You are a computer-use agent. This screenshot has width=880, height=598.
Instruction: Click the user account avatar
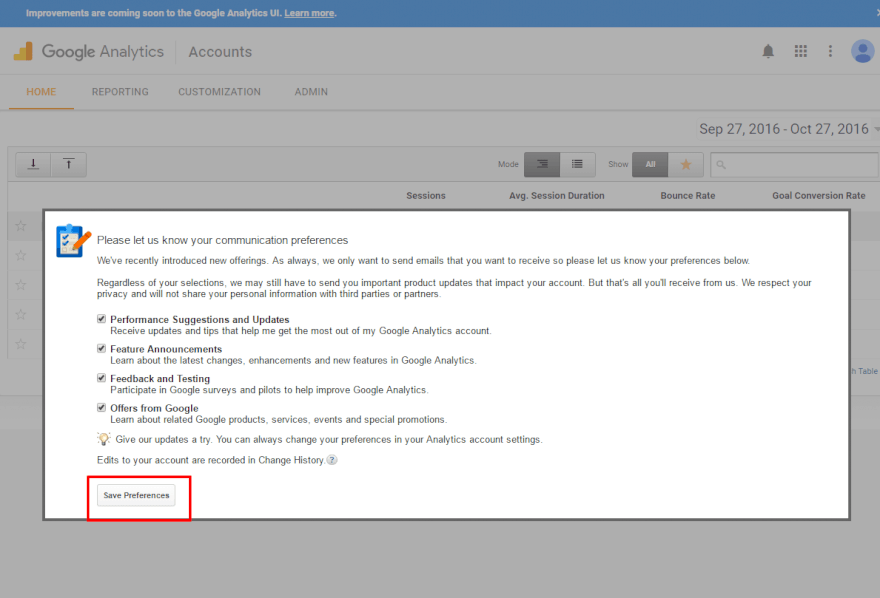pos(862,51)
